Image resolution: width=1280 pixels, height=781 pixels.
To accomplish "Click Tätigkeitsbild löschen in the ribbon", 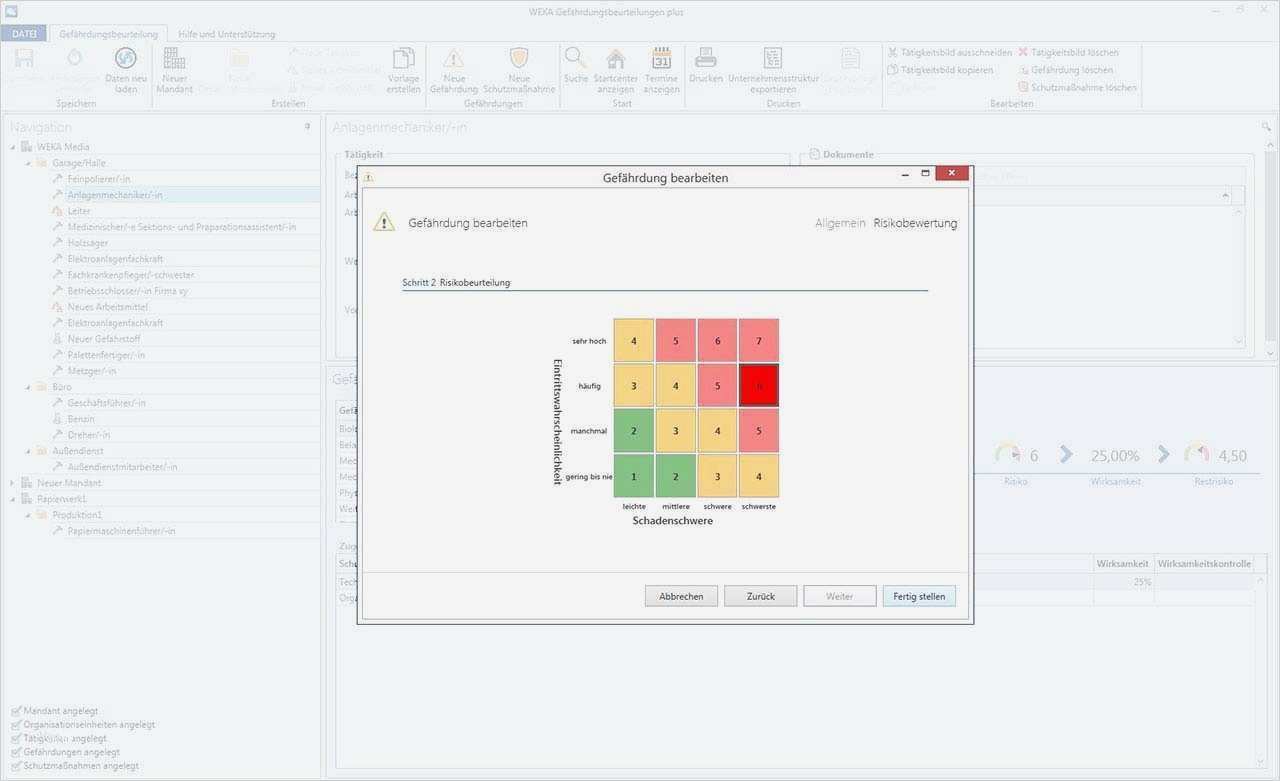I will (1068, 52).
